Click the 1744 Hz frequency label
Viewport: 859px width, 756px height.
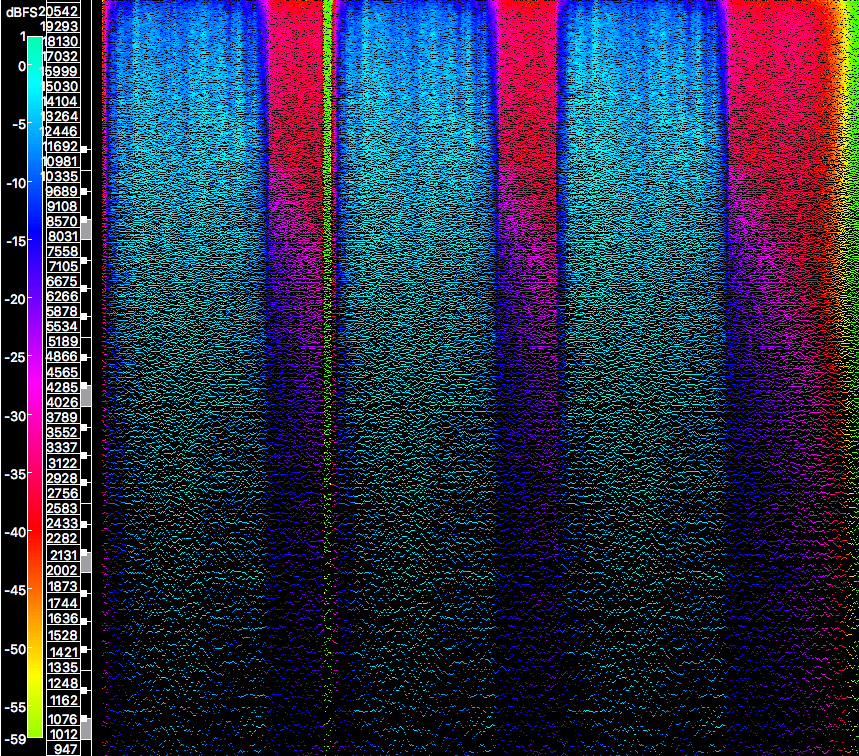(x=62, y=603)
